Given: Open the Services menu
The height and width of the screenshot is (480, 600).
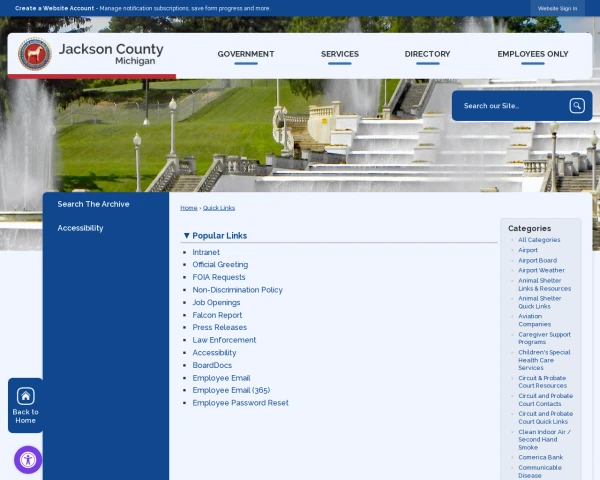Looking at the screenshot, I should (x=340, y=54).
